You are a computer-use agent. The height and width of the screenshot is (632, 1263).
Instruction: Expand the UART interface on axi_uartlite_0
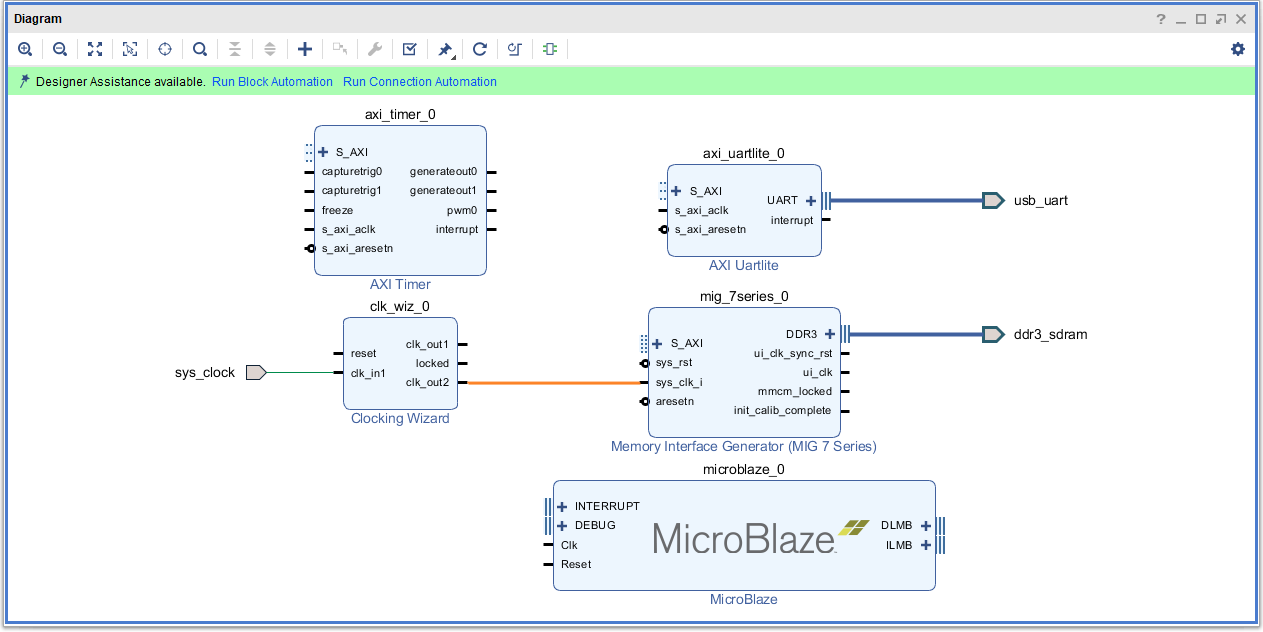point(810,201)
